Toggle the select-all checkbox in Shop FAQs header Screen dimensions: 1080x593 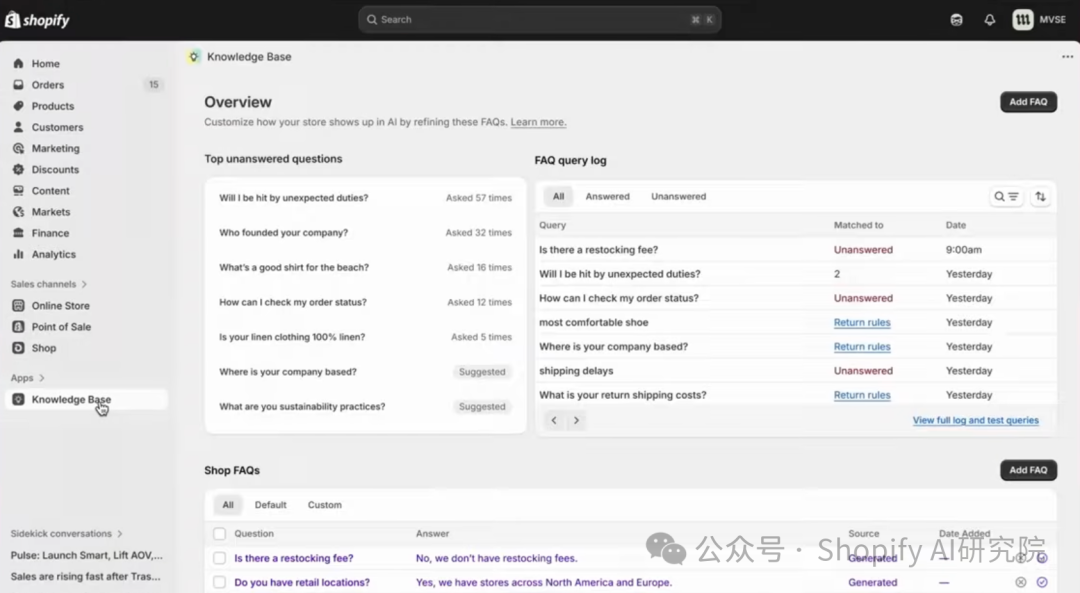click(219, 534)
